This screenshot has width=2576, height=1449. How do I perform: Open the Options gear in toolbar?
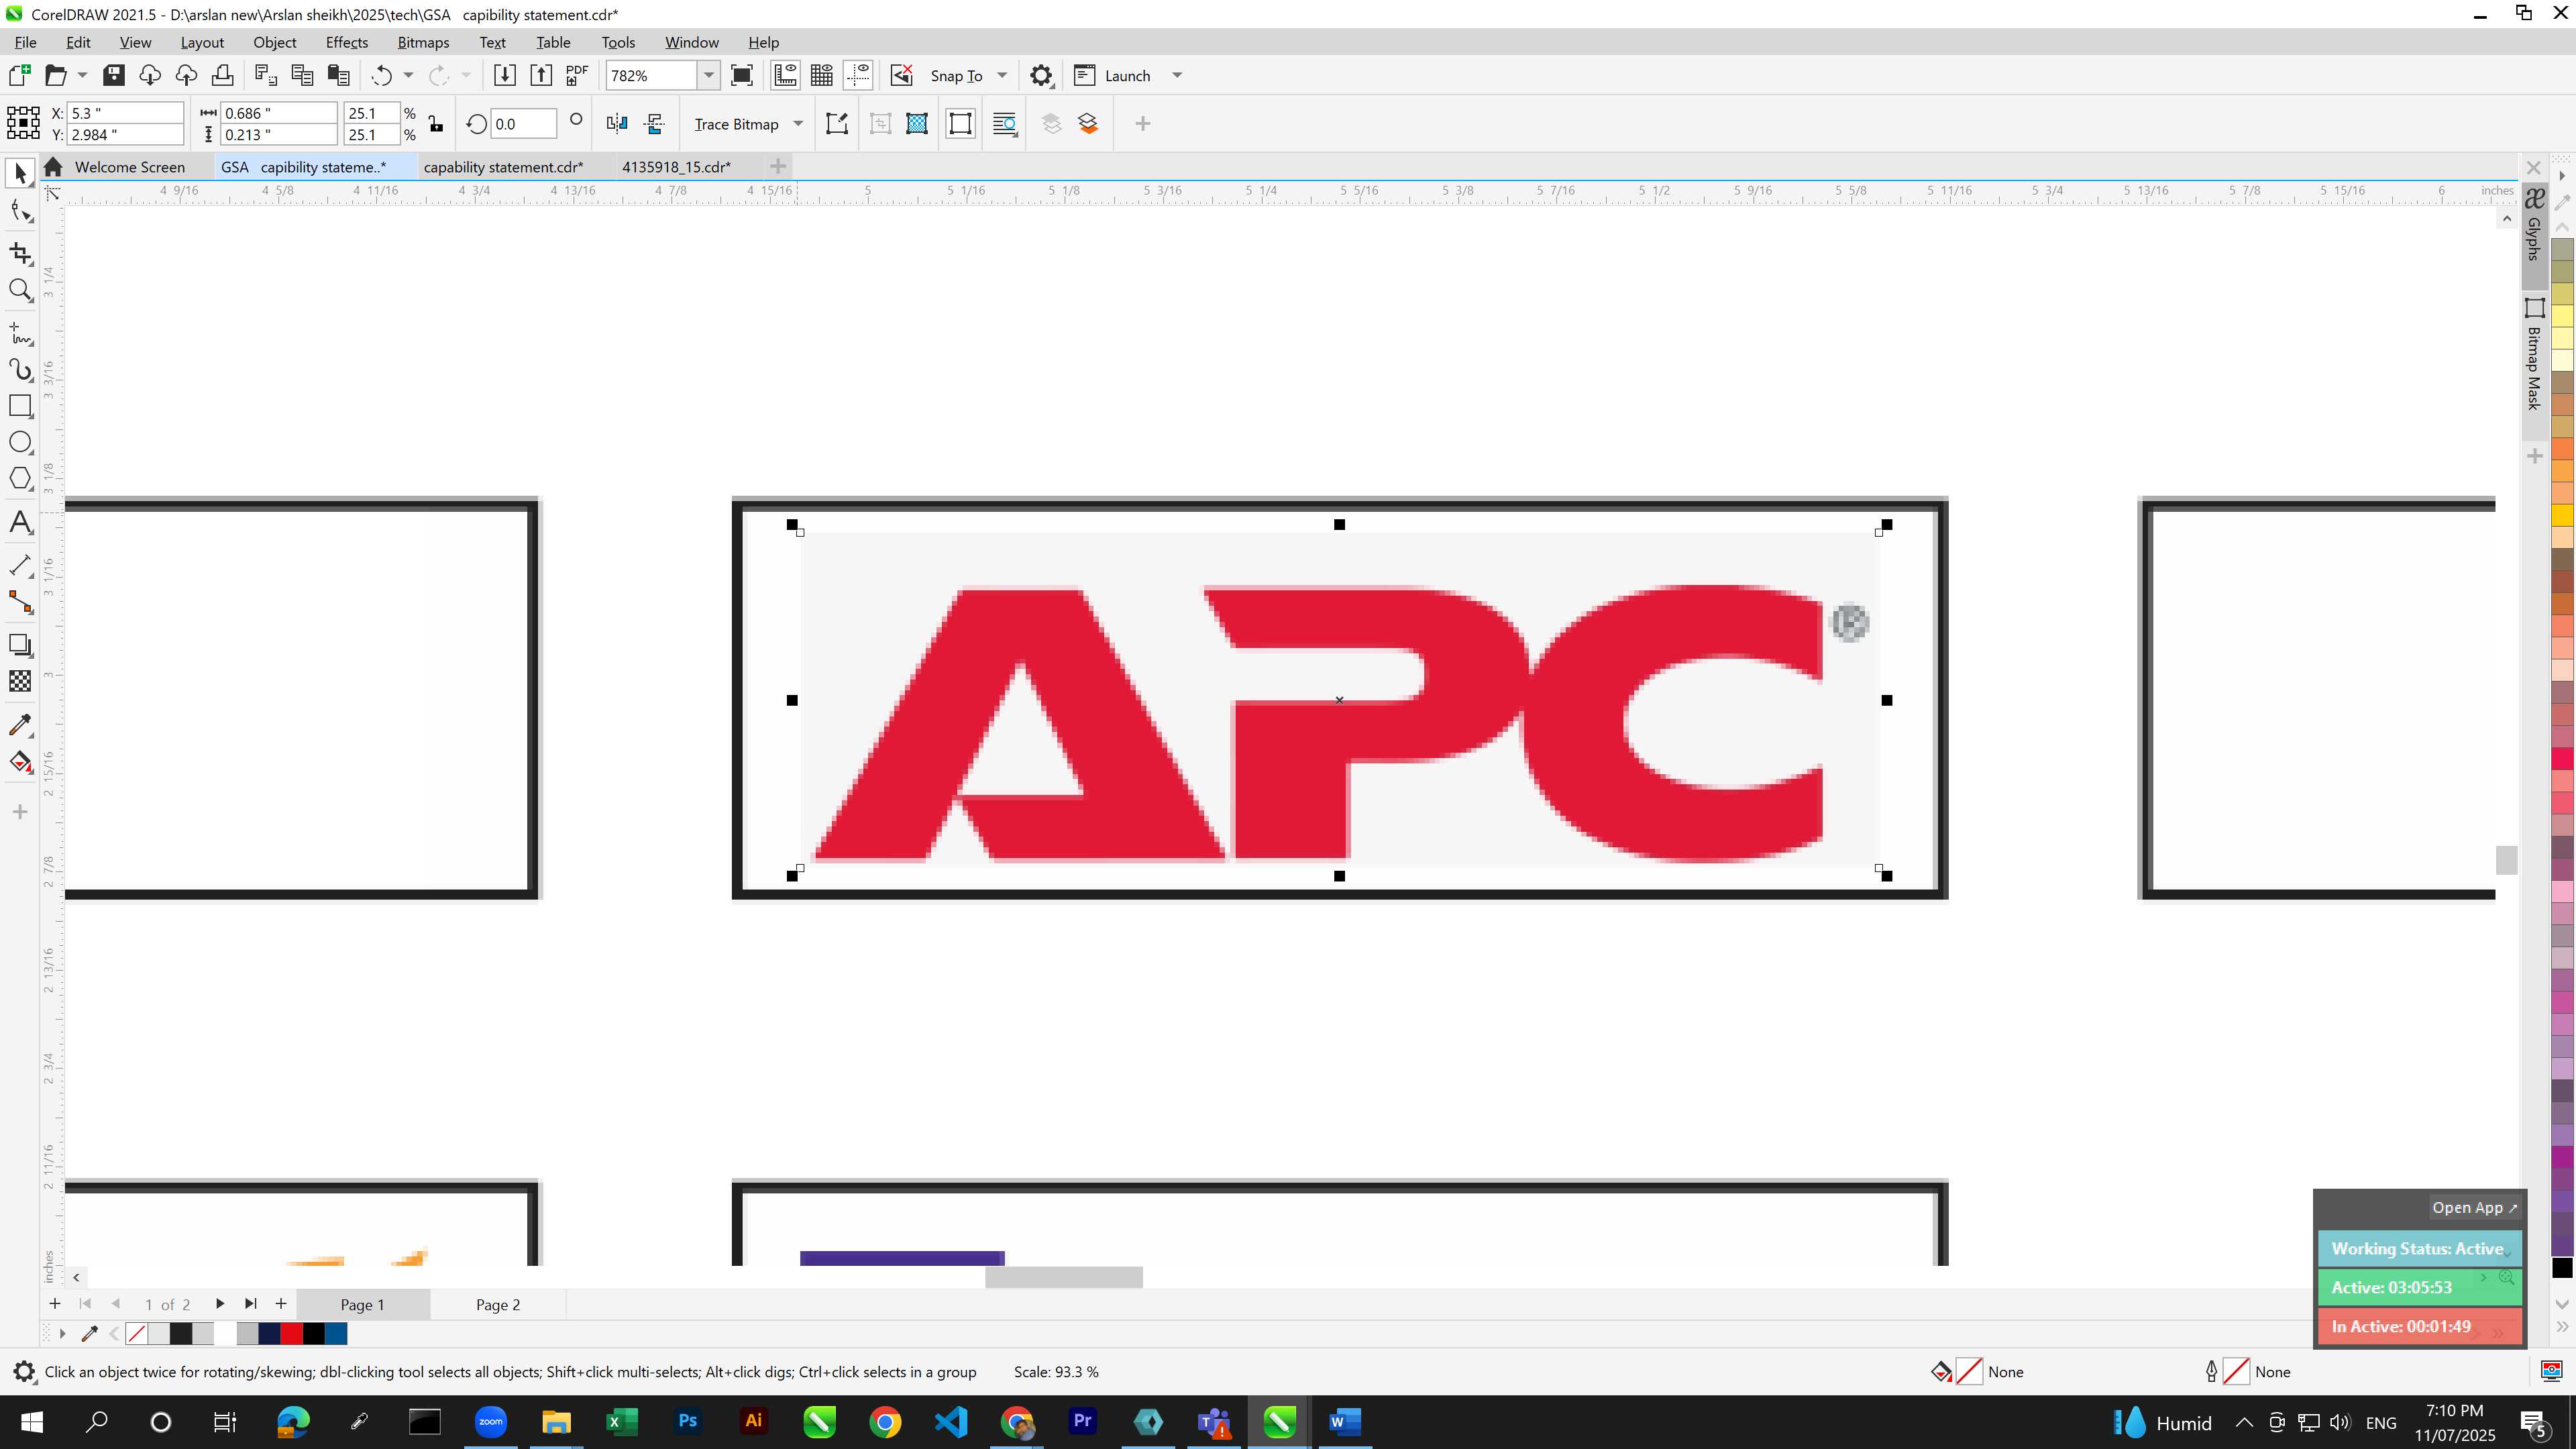click(x=1041, y=76)
